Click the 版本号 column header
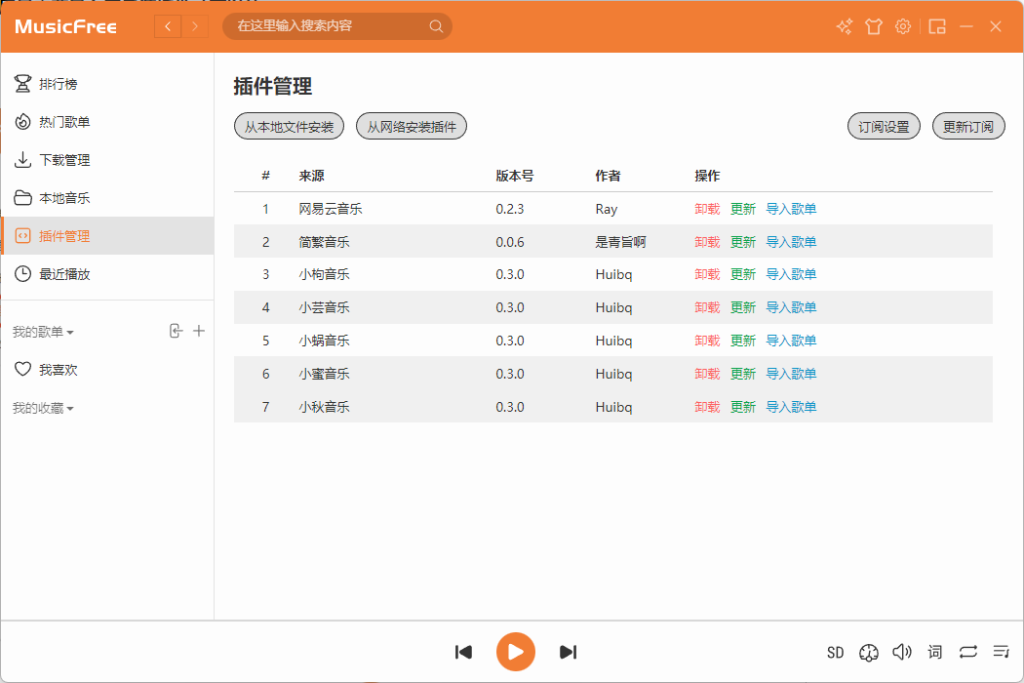This screenshot has height=683, width=1024. 515,176
